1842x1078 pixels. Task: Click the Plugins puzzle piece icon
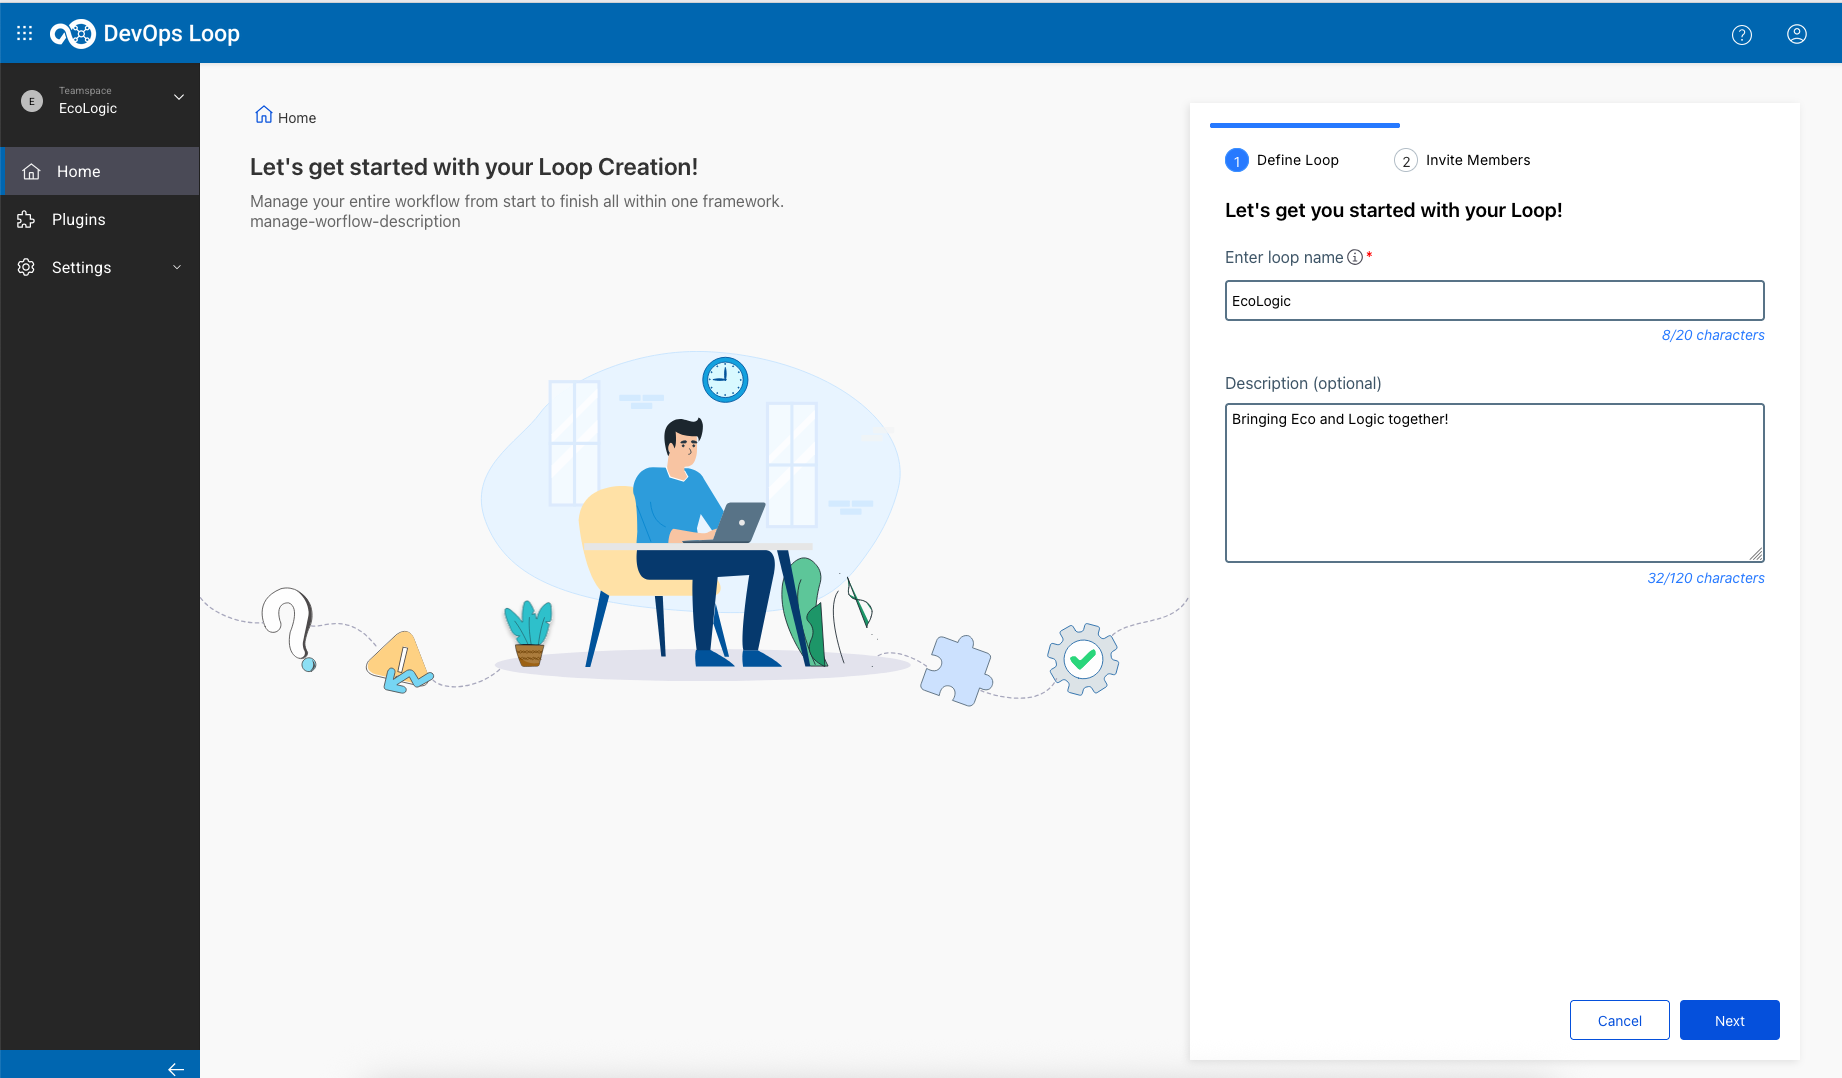point(26,219)
